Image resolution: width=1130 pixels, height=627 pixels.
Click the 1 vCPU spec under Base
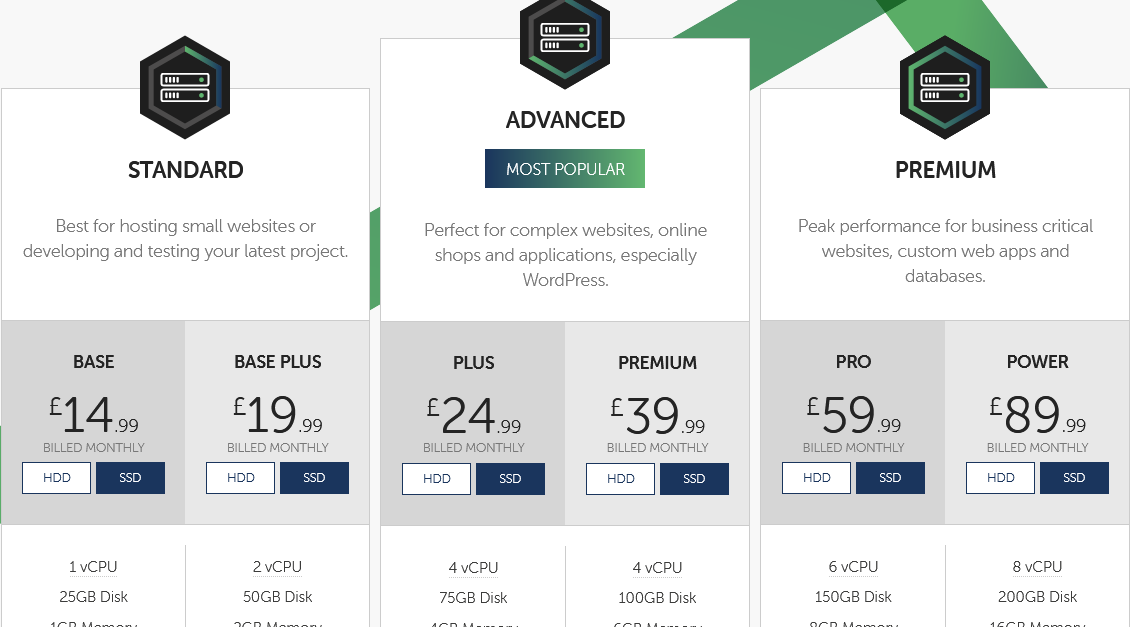tap(93, 567)
